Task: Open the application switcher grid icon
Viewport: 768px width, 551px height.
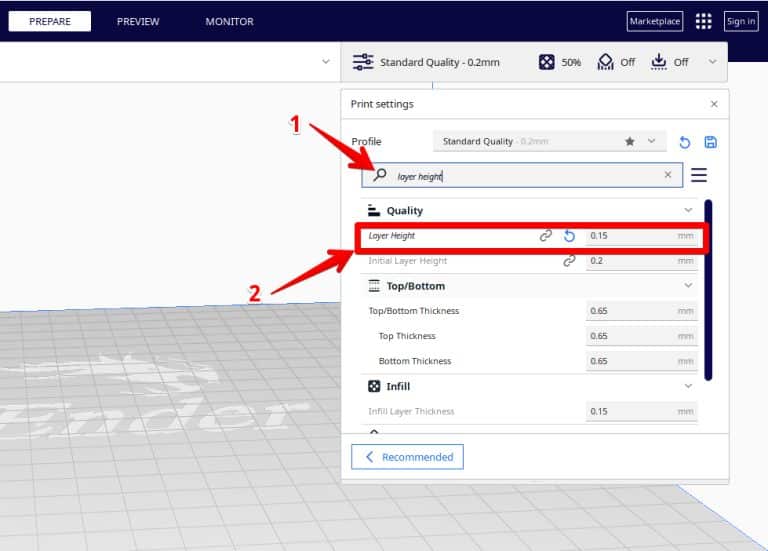Action: (704, 21)
